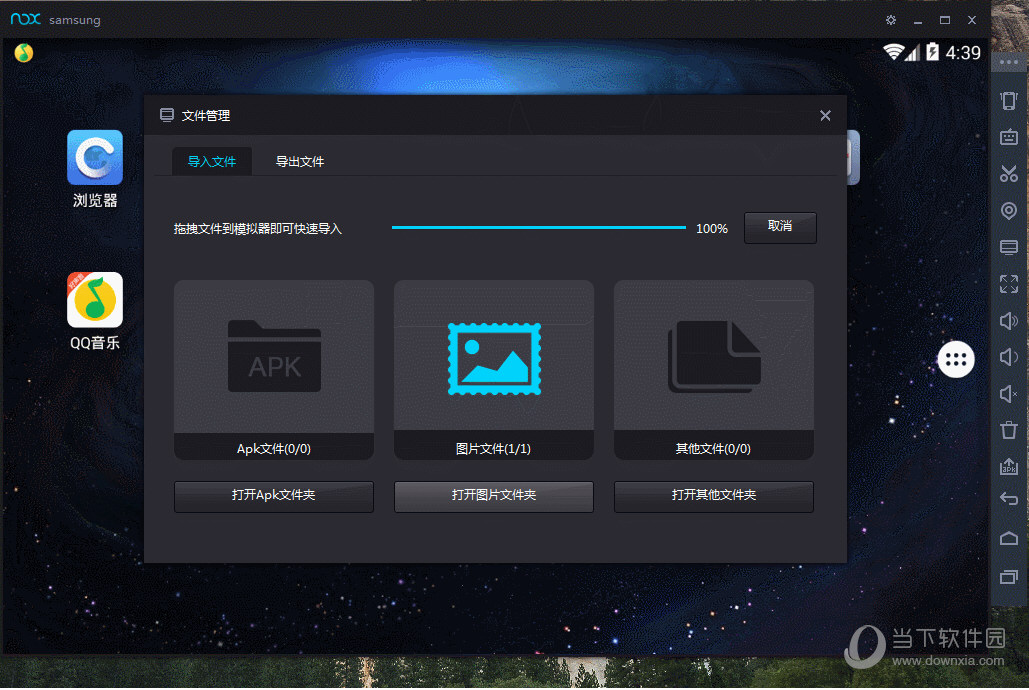Open the 浏览器 browser app on desktop

(x=94, y=158)
